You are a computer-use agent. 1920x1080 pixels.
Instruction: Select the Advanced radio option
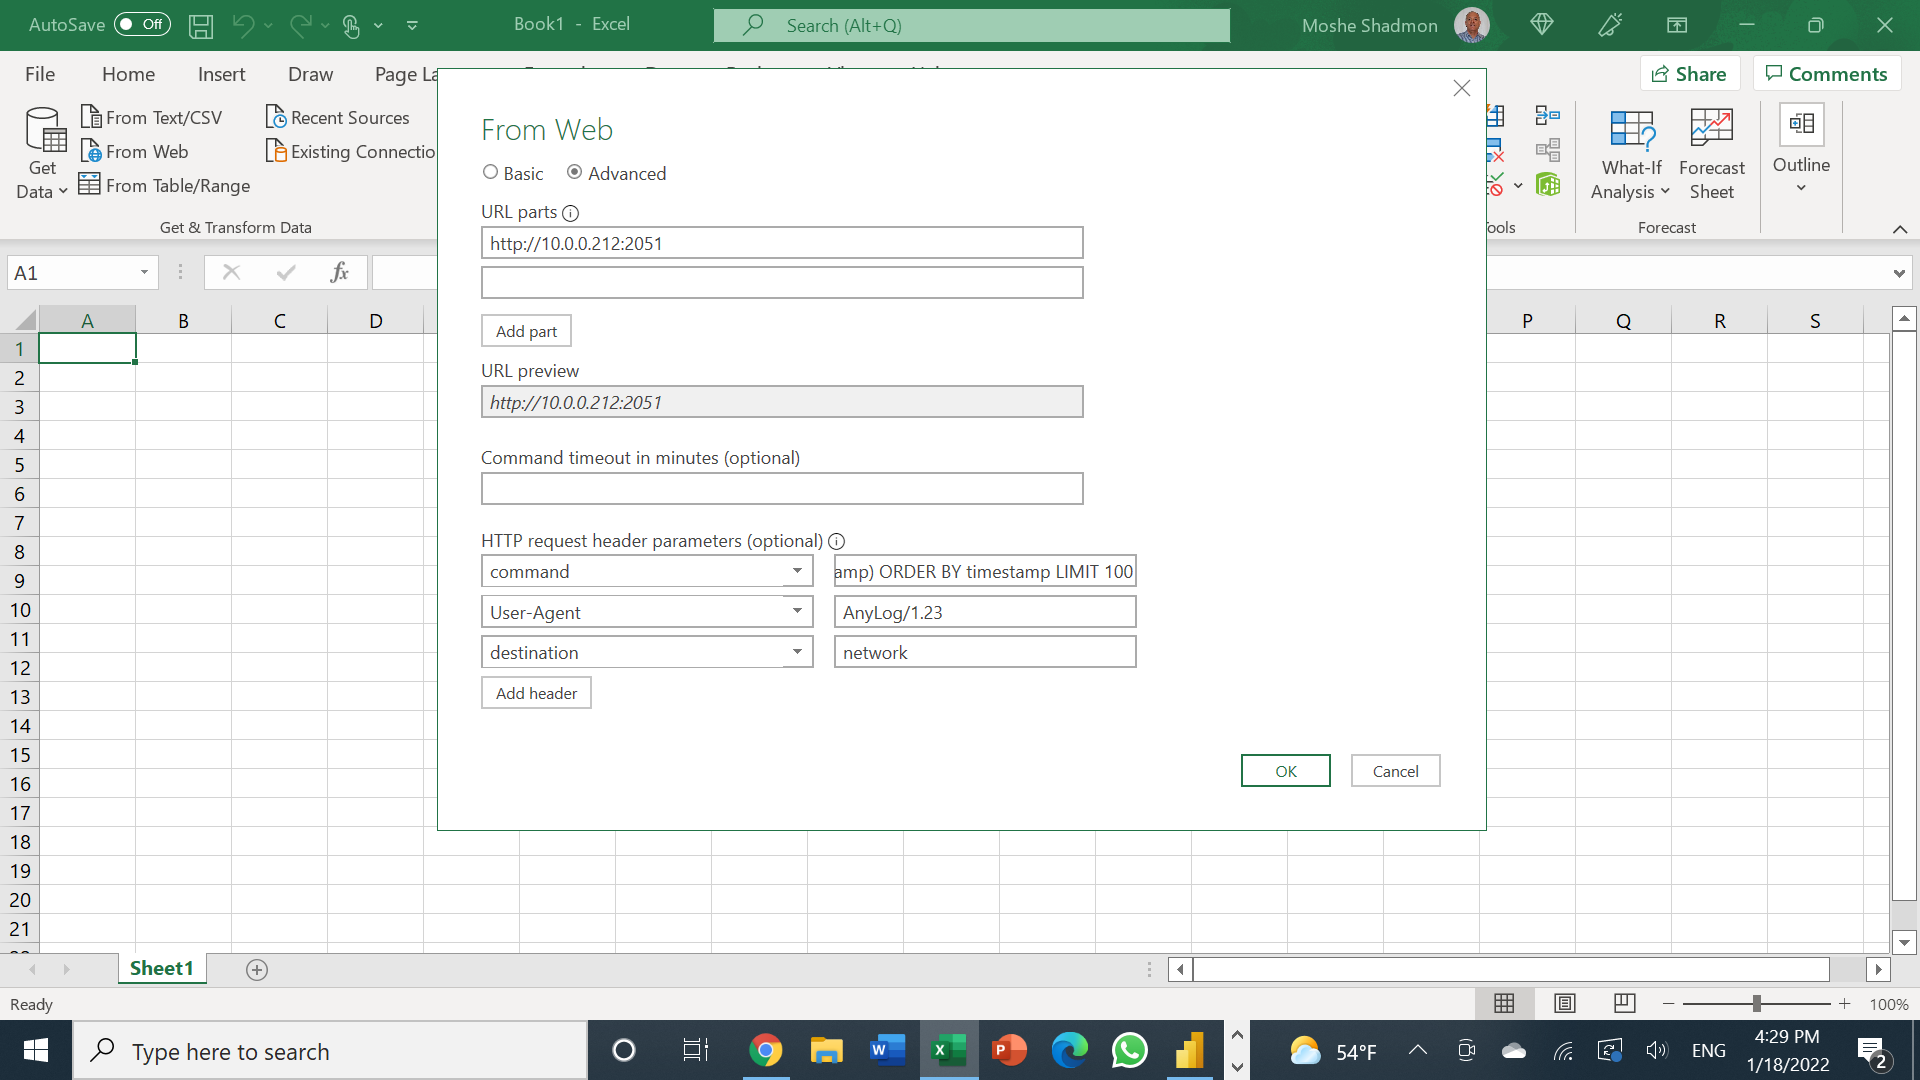point(574,172)
